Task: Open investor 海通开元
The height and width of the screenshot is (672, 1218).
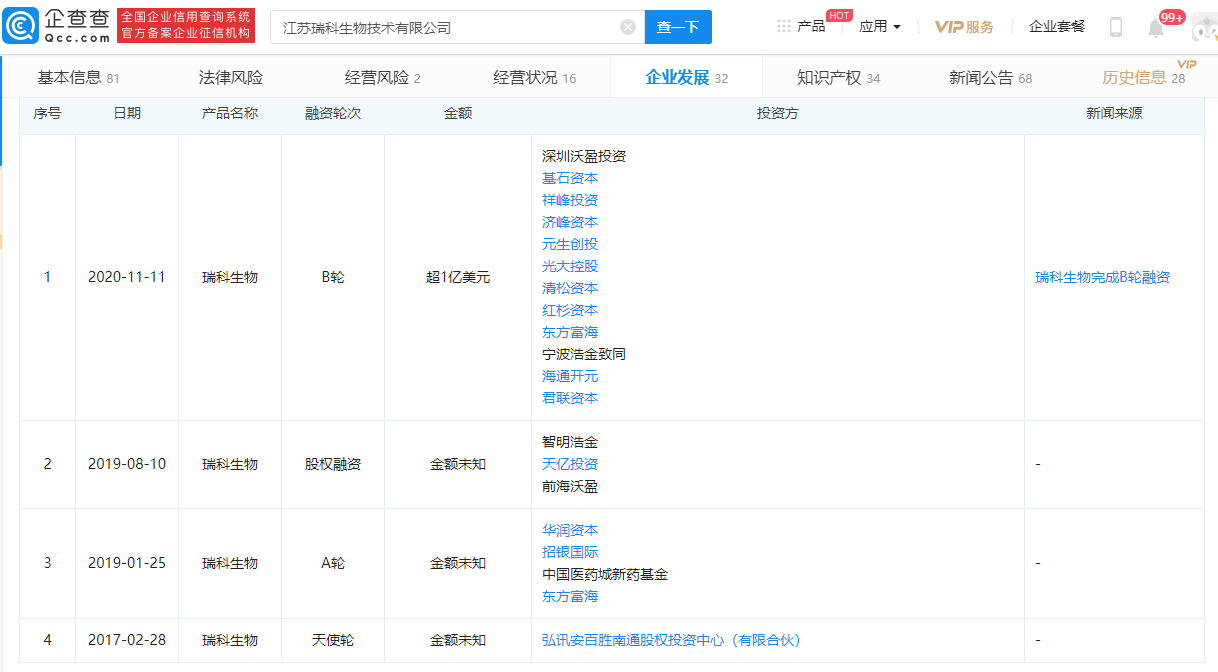Action: 570,376
